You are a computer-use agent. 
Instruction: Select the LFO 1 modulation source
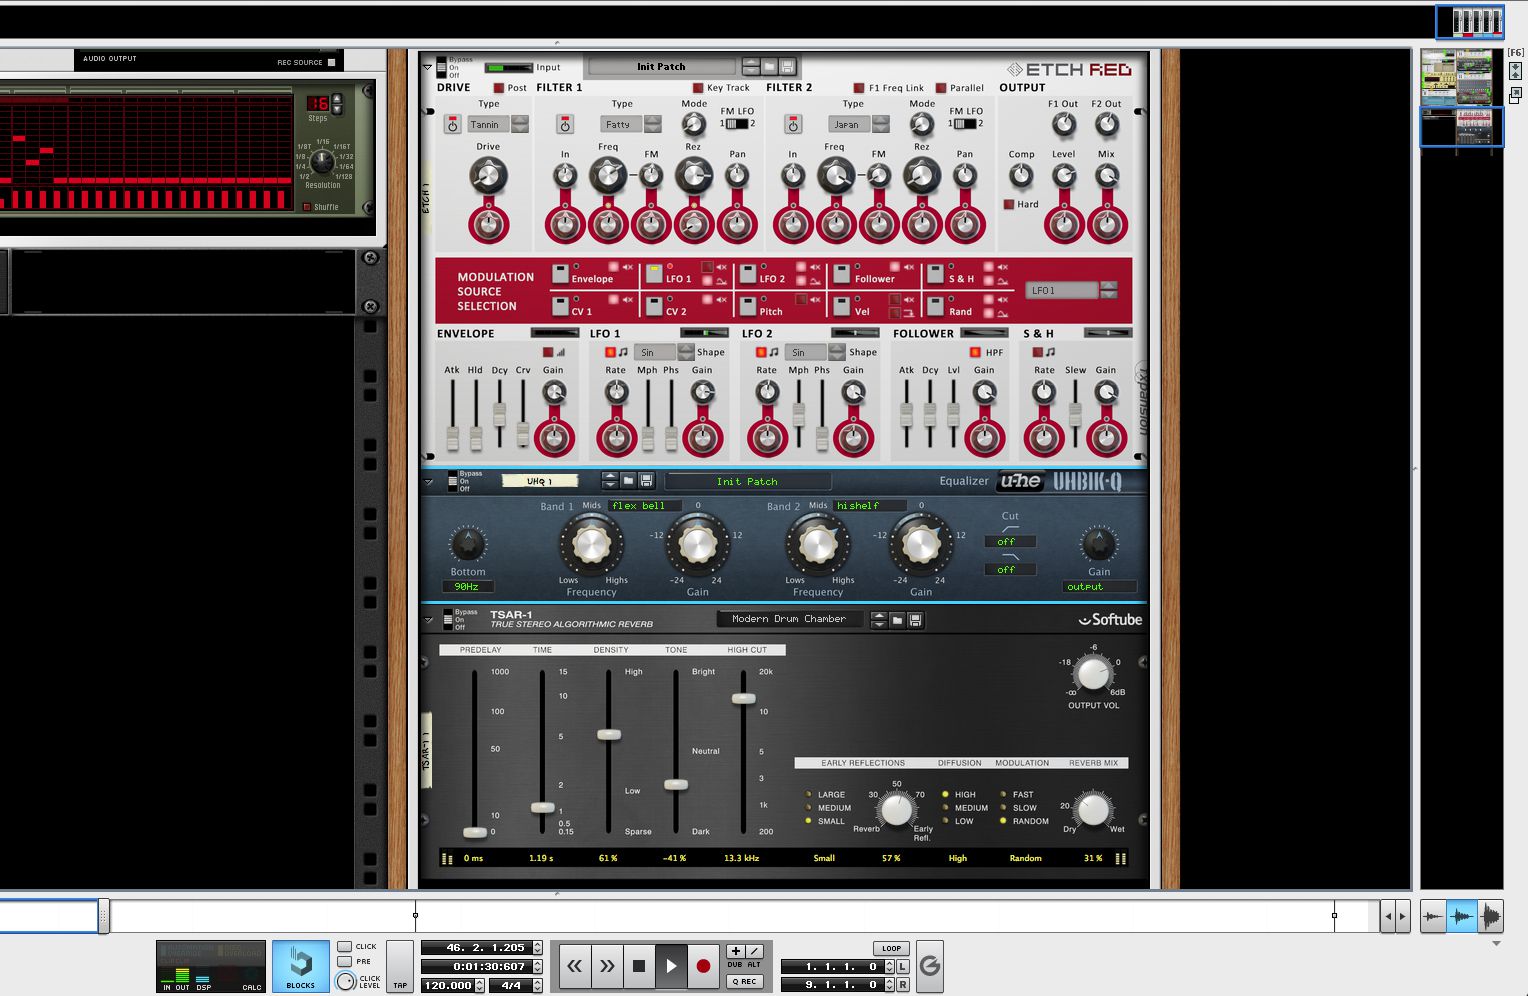[655, 273]
